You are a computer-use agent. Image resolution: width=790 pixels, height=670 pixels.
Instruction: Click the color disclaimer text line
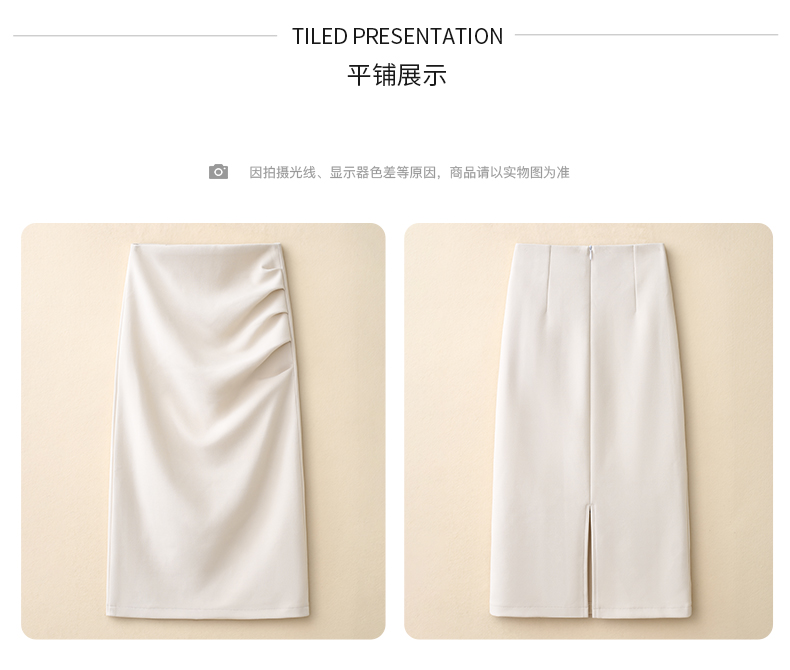(x=409, y=172)
